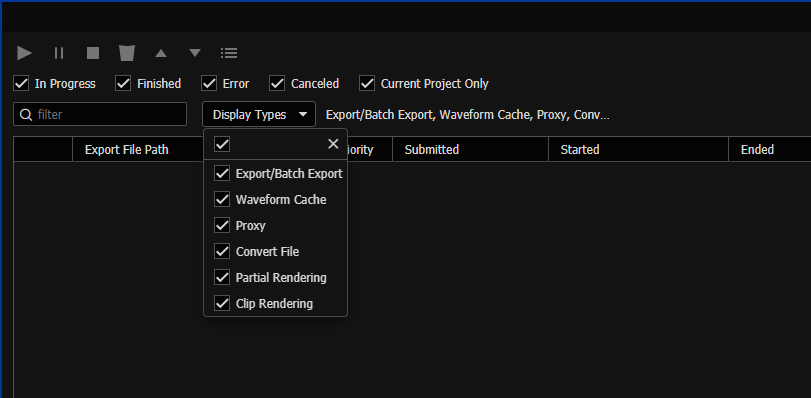Toggle the In Progress checkbox
This screenshot has height=398, width=811.
pyautogui.click(x=21, y=83)
